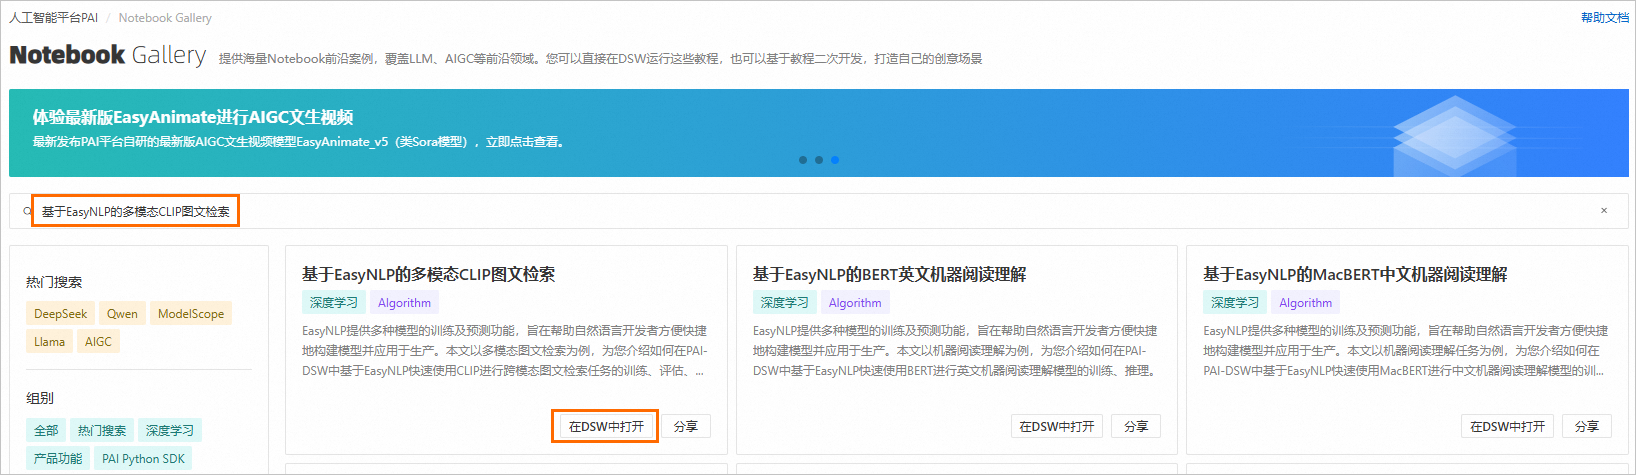Switch to the second banner carousel dot
1636x475 pixels.
(819, 160)
